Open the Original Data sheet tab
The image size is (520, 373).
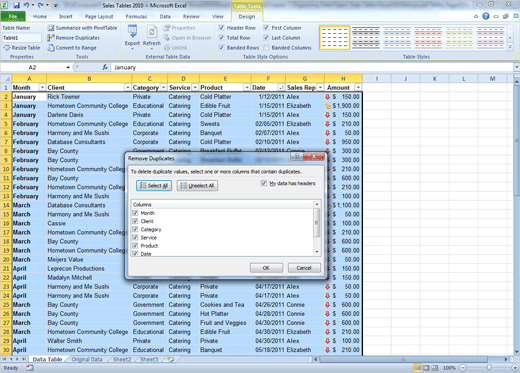pyautogui.click(x=87, y=359)
